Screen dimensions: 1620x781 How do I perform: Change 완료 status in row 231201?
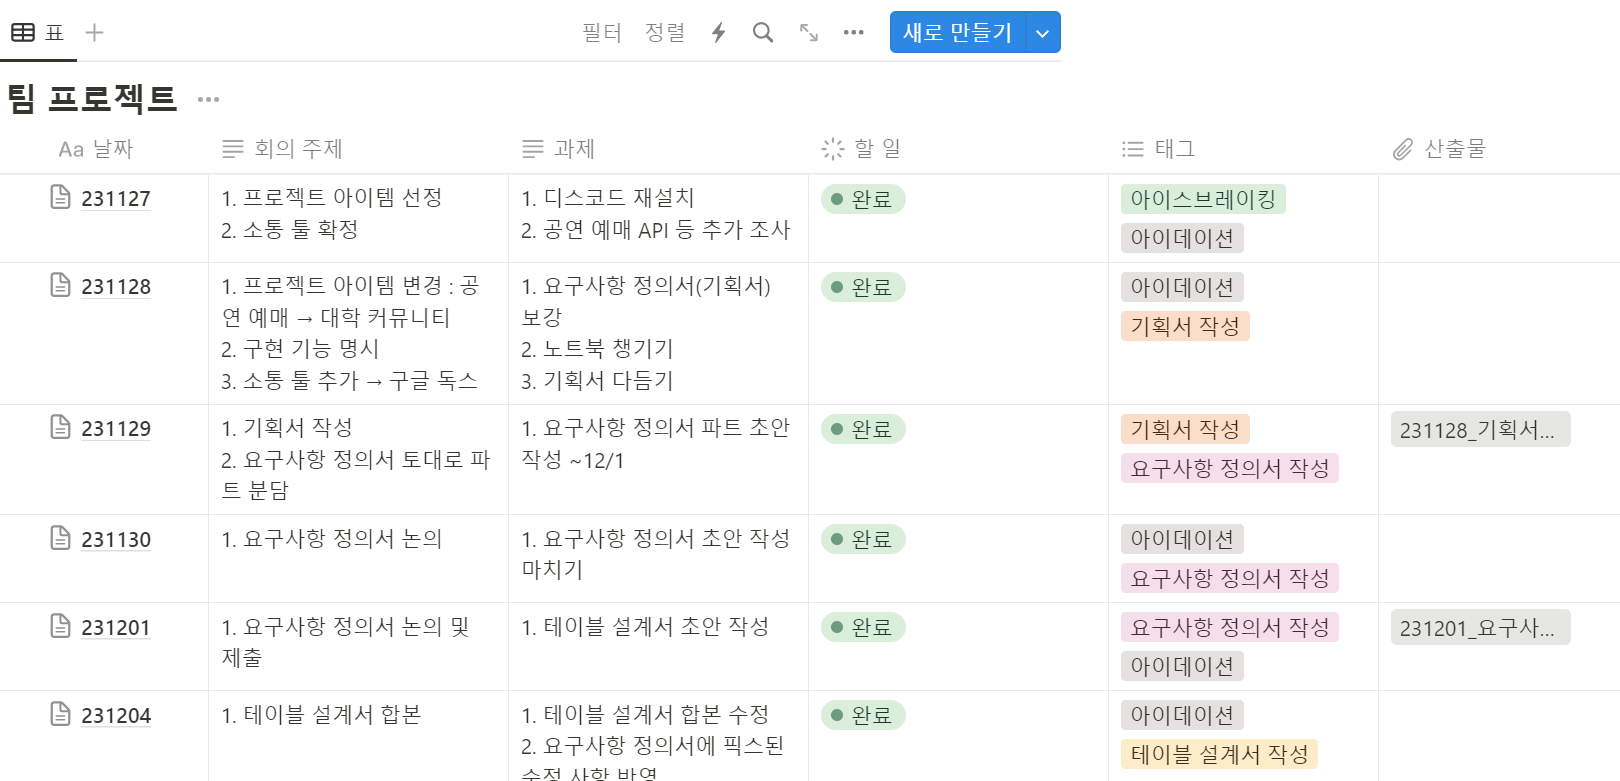point(863,627)
